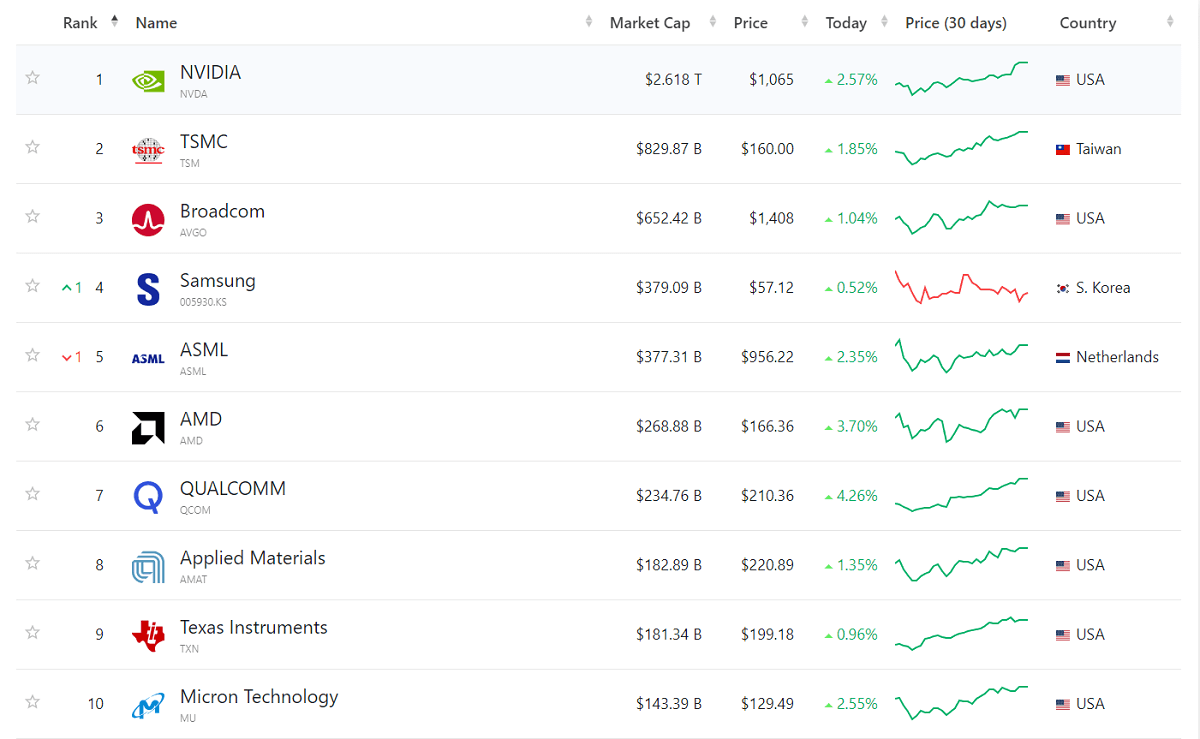Click the Samsung S logo

(148, 289)
